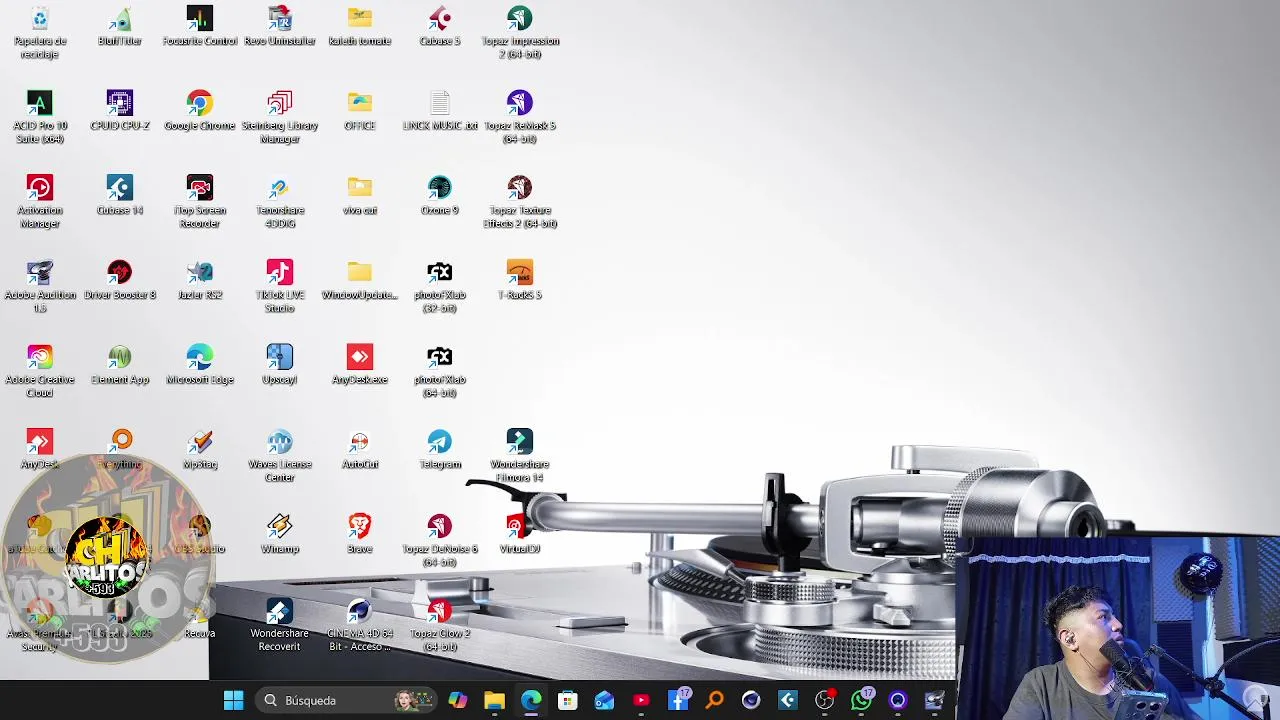
Task: Select the ACID Pro 10 Suite shortcut
Action: point(40,116)
